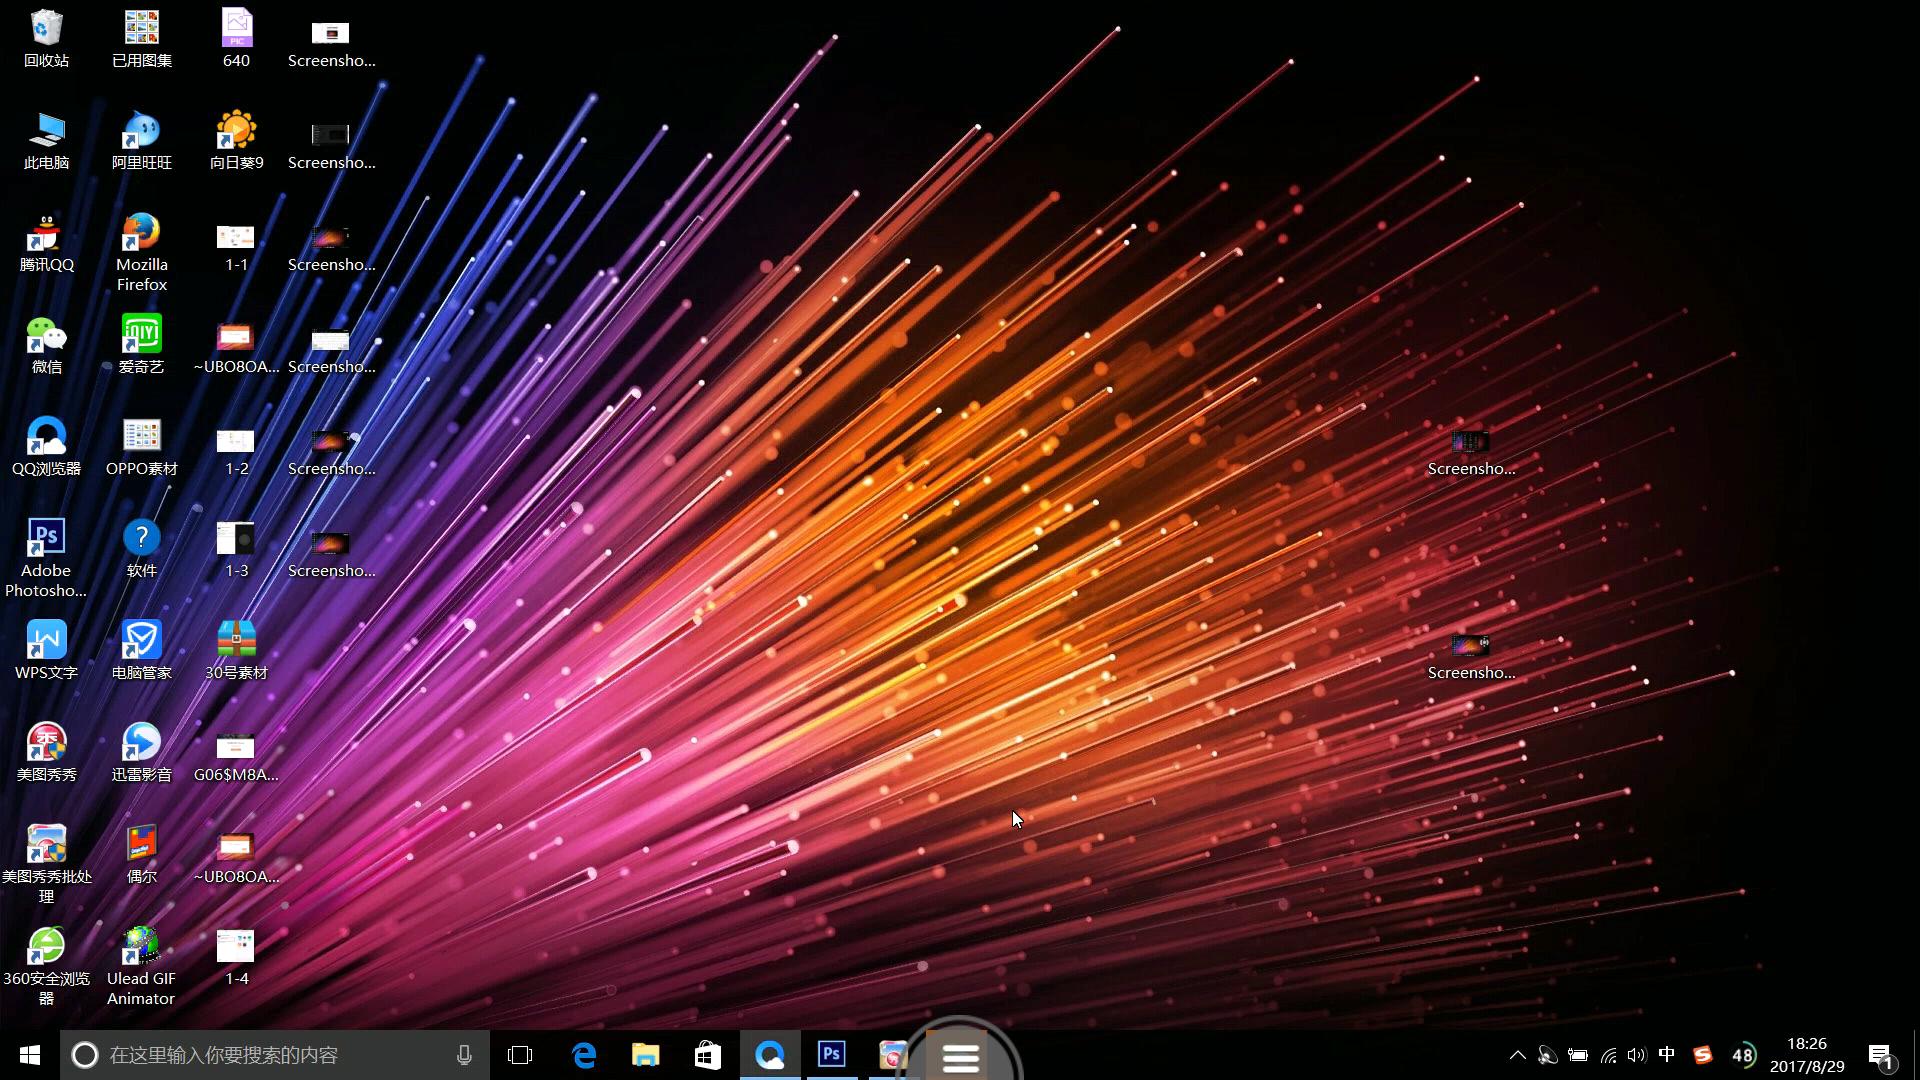The image size is (1920, 1080).
Task: Select the 1-4 image file thumbnail
Action: 236,955
